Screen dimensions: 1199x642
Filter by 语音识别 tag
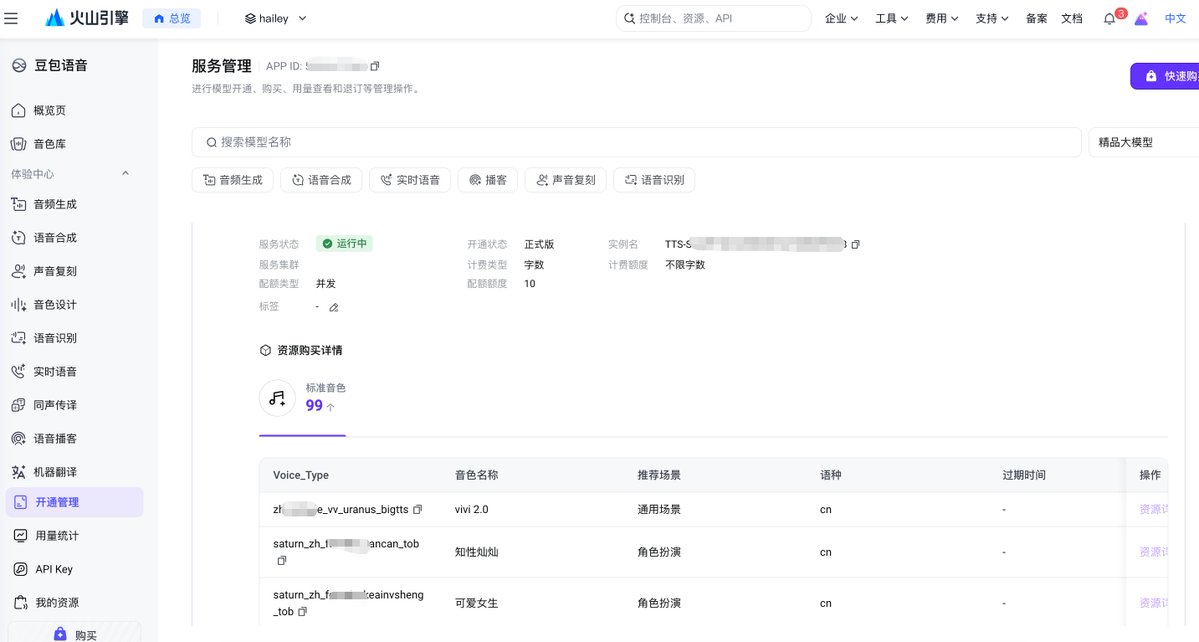pyautogui.click(x=655, y=180)
